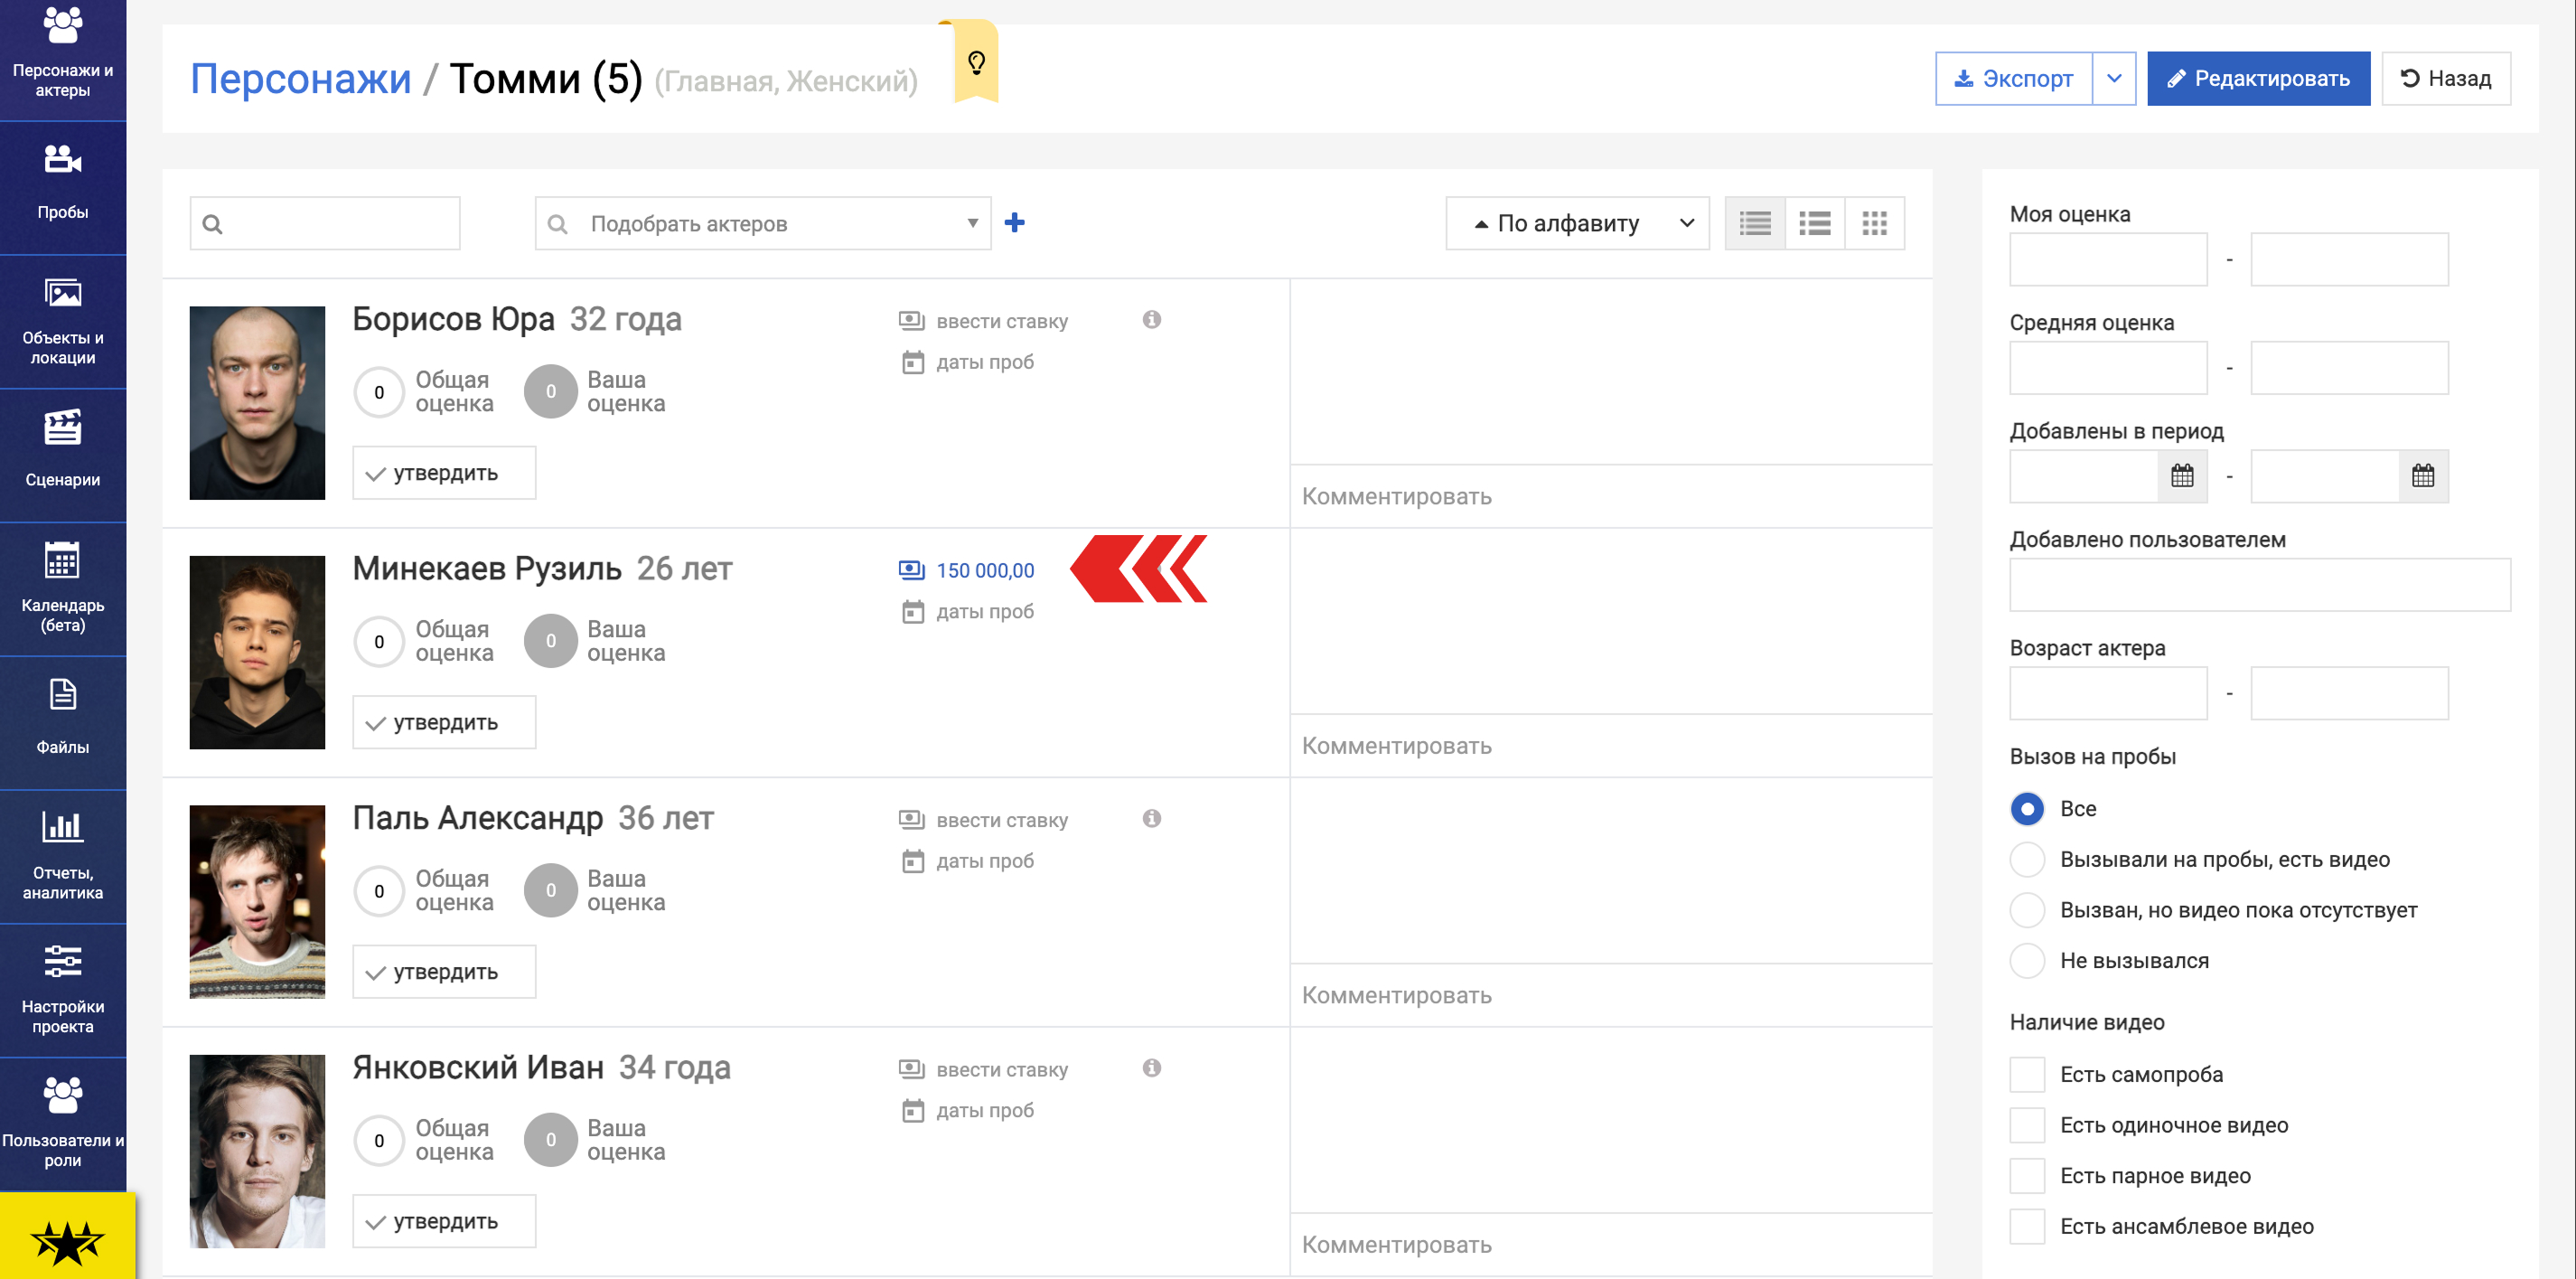Click the actor list search field

tap(325, 223)
